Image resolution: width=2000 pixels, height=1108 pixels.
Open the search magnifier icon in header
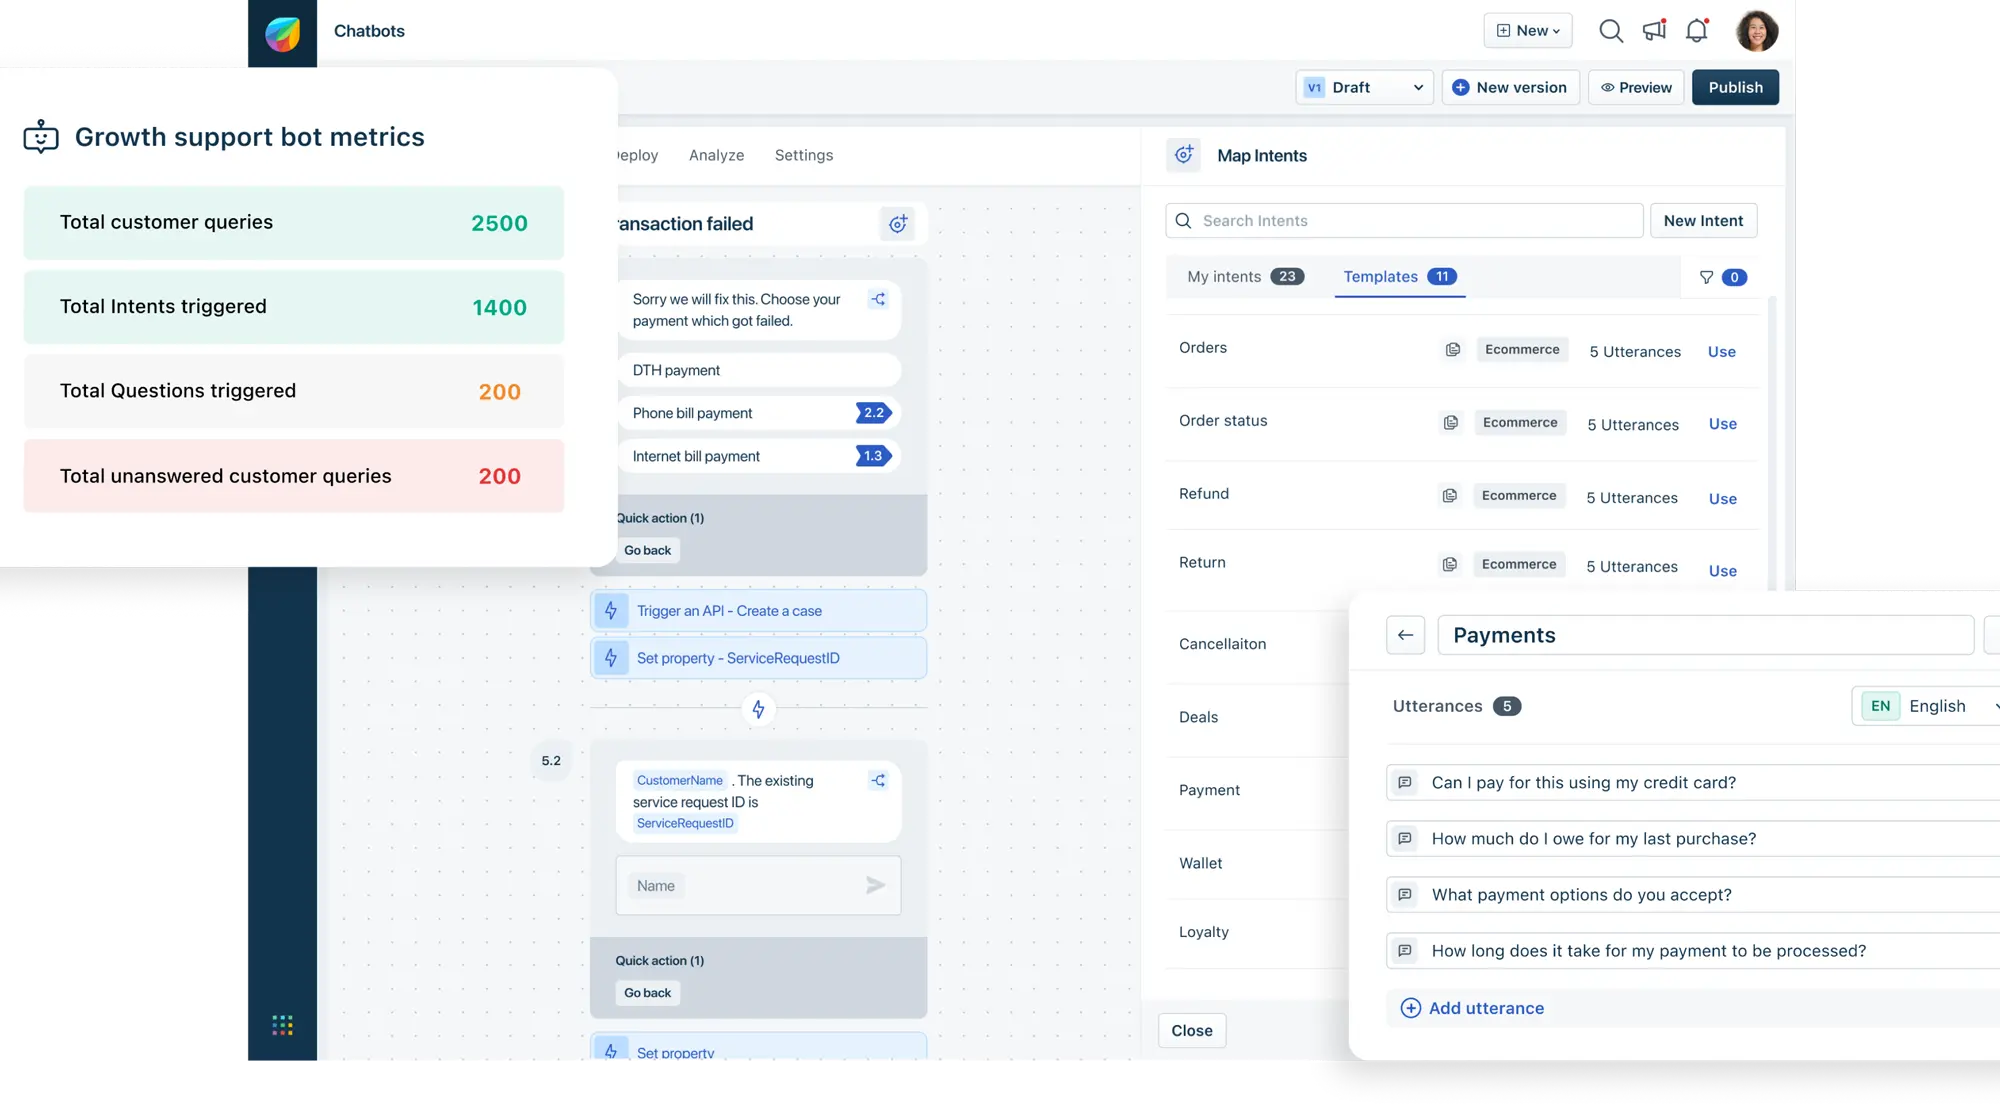click(1610, 31)
